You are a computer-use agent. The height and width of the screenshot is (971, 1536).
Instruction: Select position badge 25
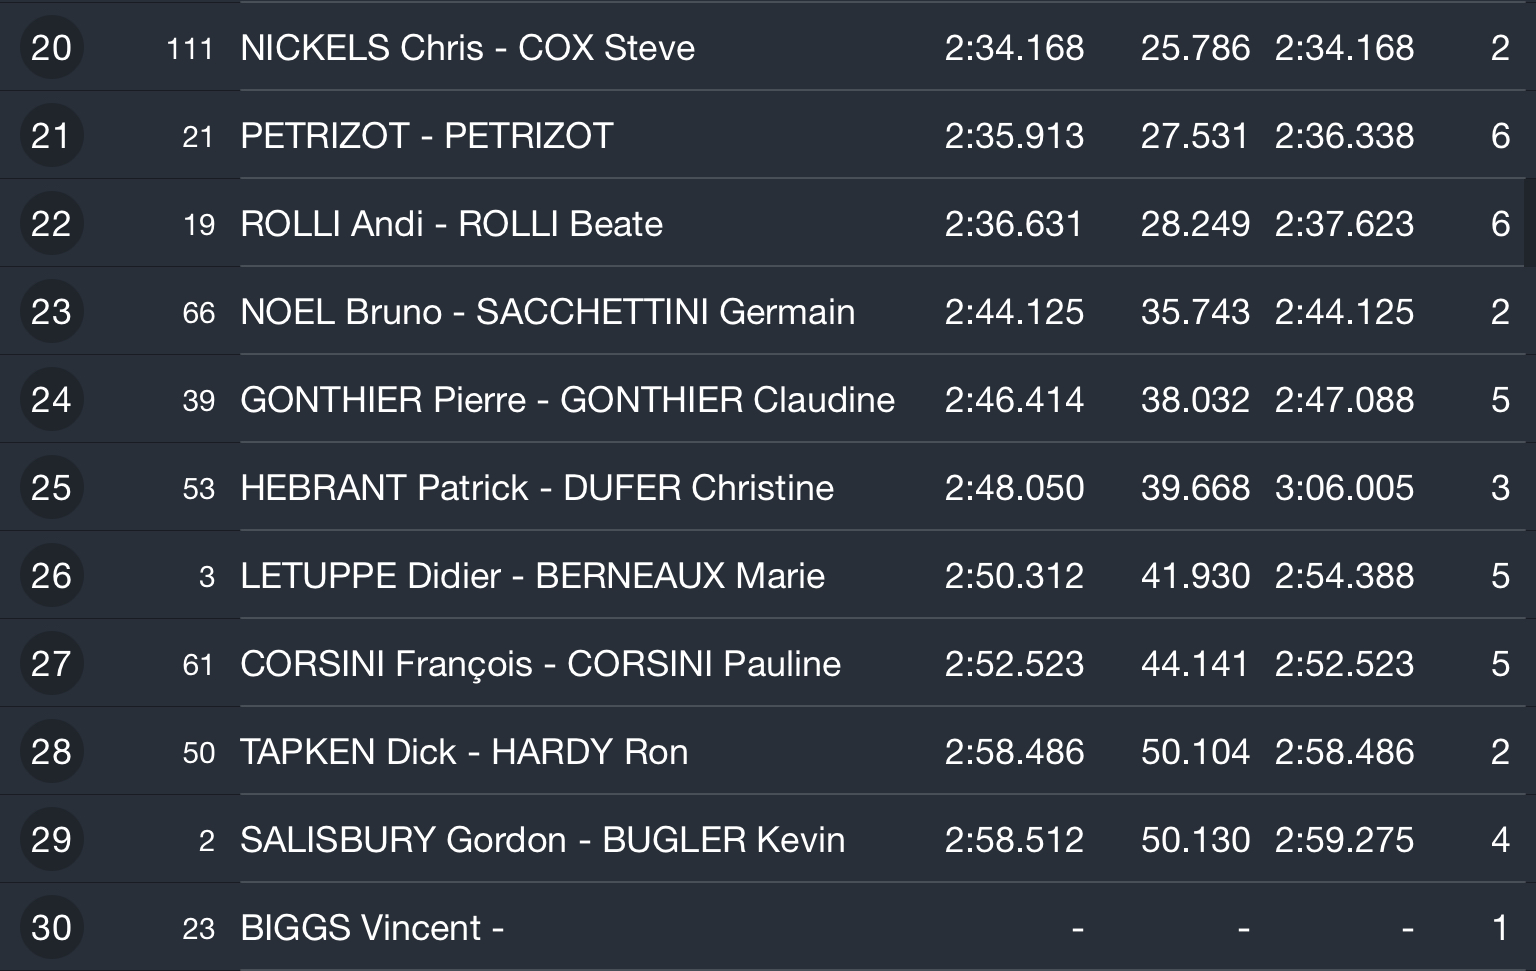click(51, 487)
